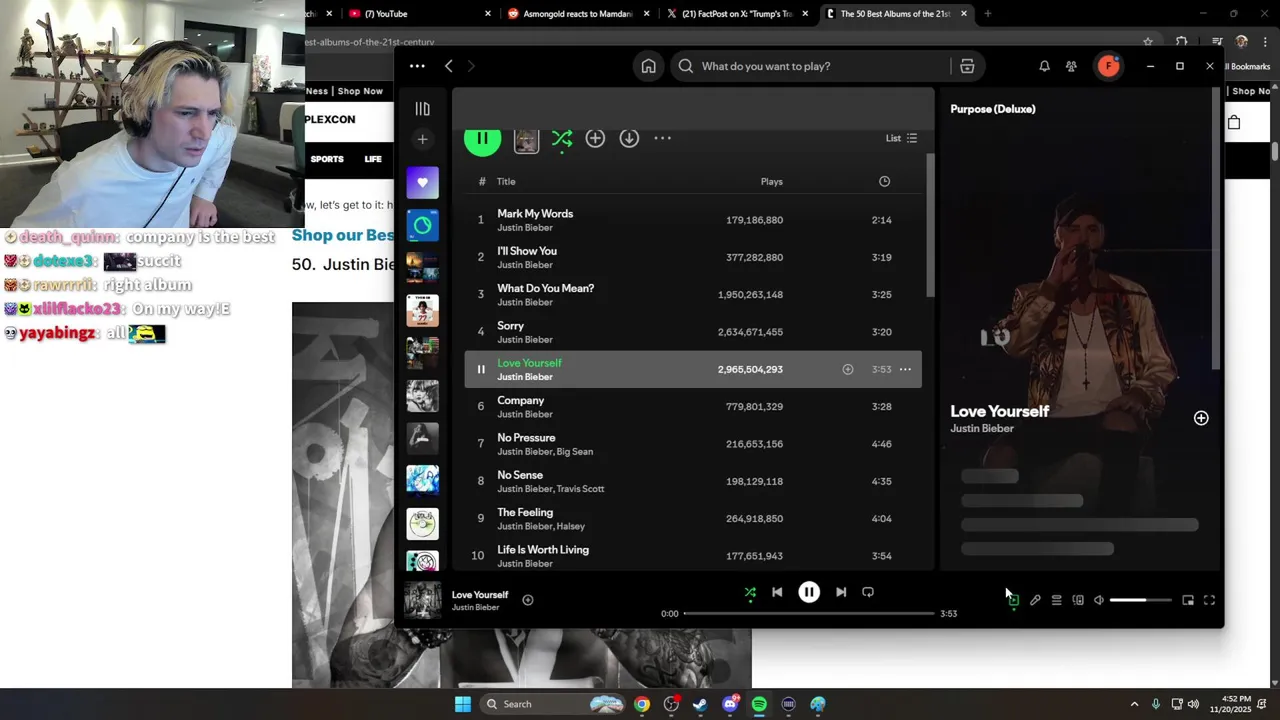Viewport: 1280px width, 720px height.
Task: Open more options for Love Yourself row
Action: coord(905,369)
